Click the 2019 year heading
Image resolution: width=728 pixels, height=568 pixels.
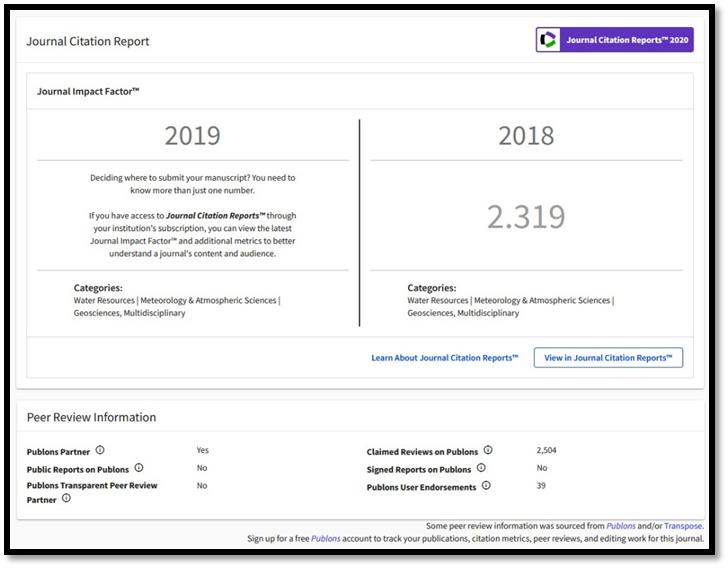pyautogui.click(x=192, y=136)
